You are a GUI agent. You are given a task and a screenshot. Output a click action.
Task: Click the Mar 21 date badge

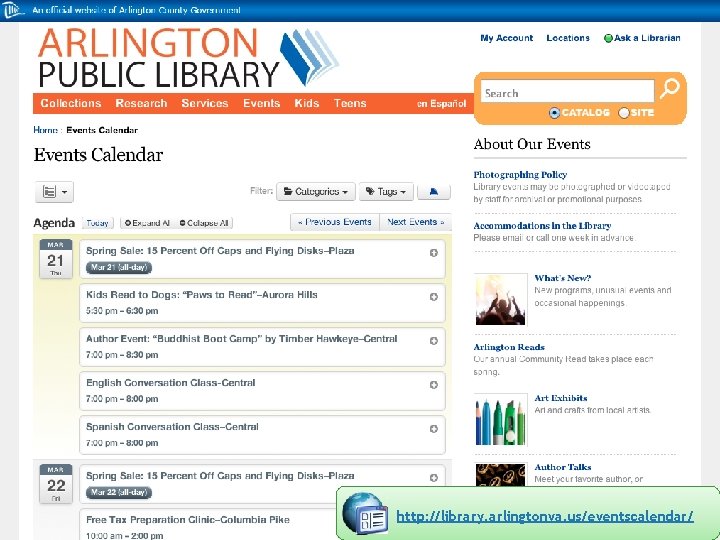56,259
